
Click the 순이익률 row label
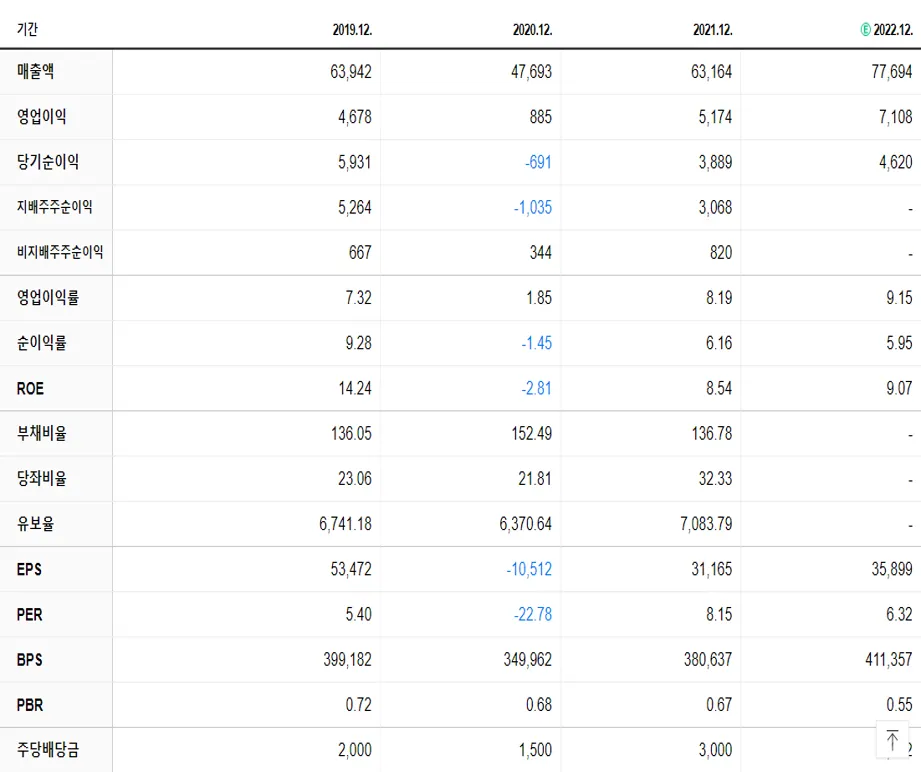(42, 343)
